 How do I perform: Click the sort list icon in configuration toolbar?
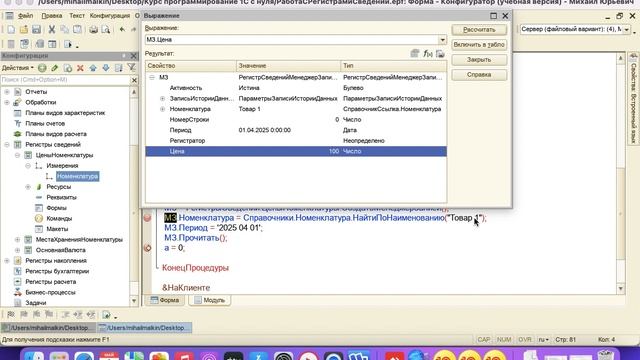119,68
